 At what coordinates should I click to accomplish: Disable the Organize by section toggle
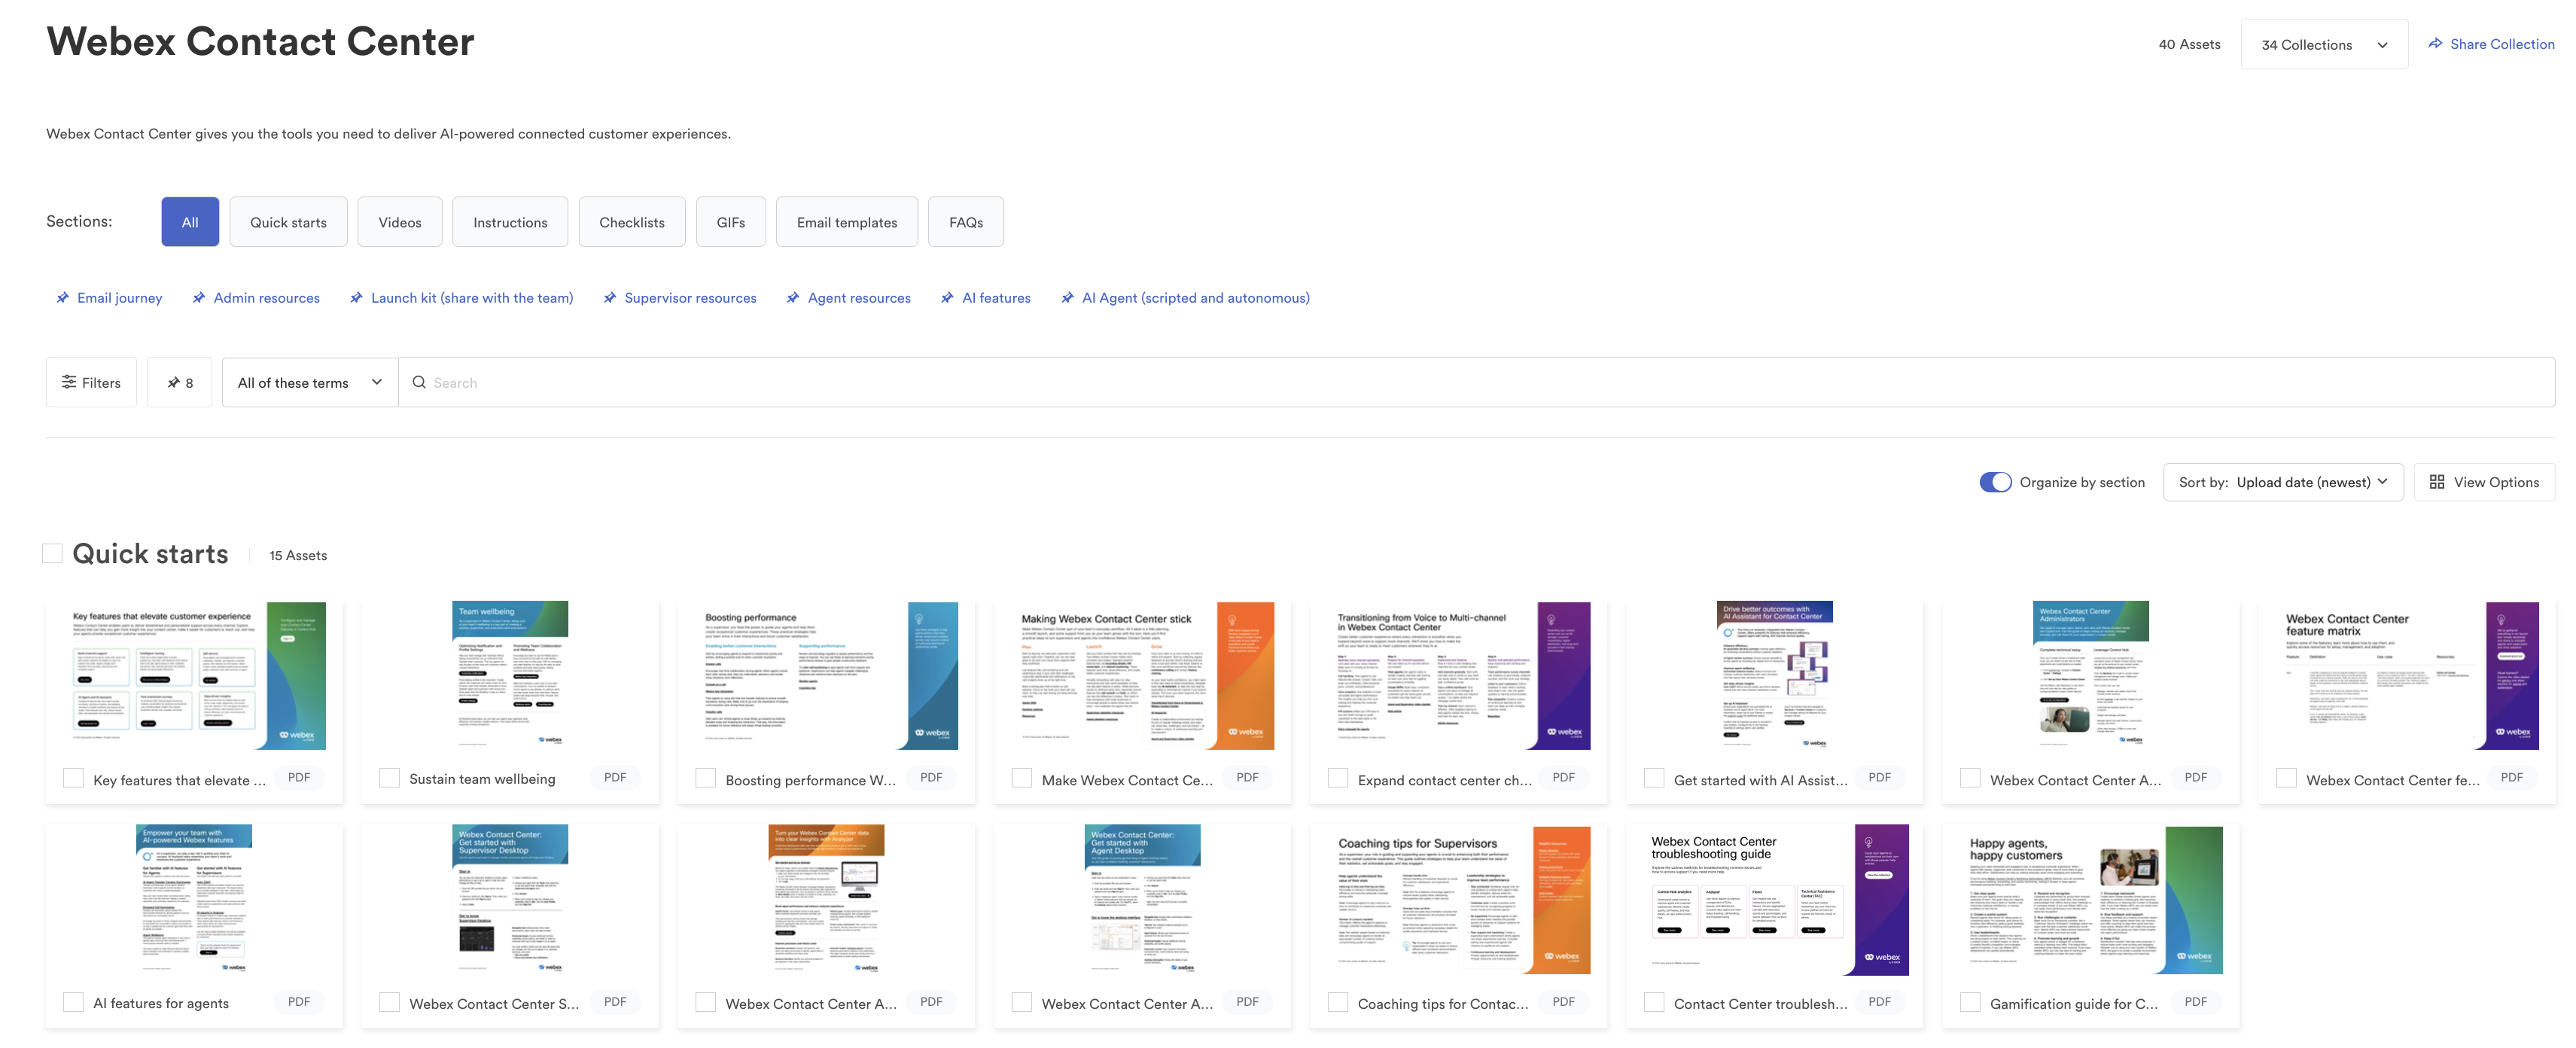tap(1995, 482)
